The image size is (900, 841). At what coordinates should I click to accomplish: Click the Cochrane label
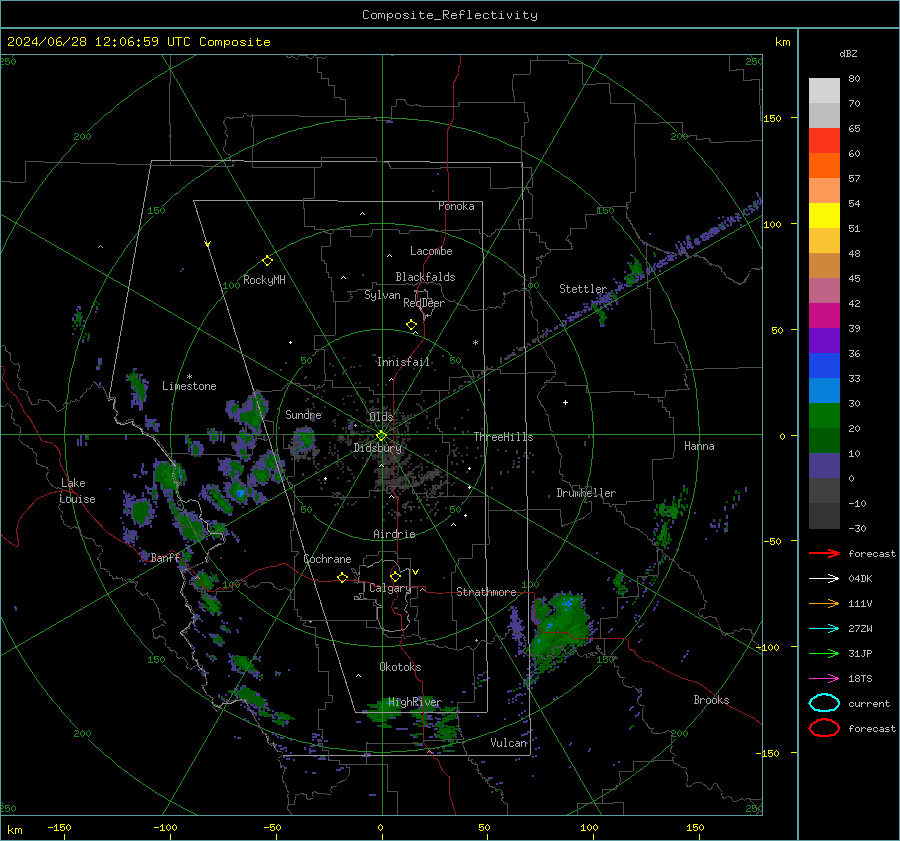[327, 559]
